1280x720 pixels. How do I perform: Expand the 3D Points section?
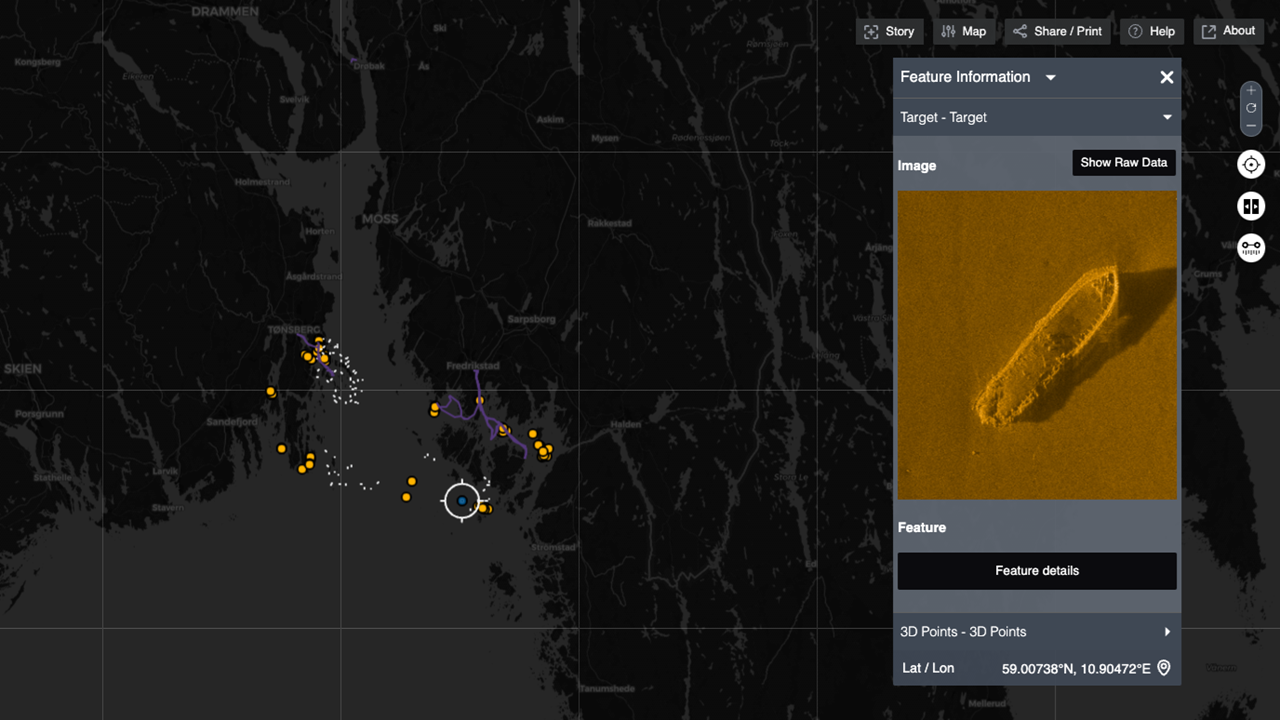[1166, 632]
